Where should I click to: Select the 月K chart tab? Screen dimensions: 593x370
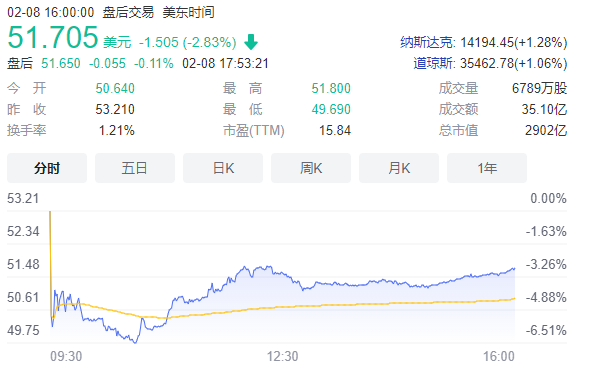point(399,168)
